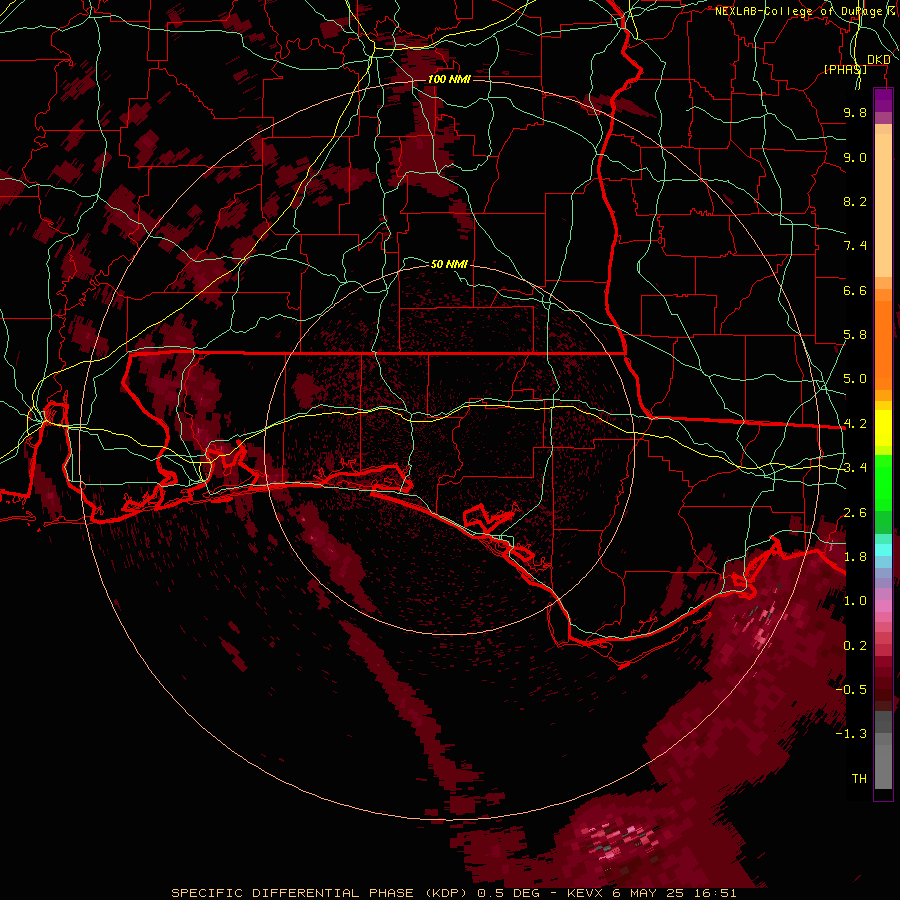This screenshot has width=900, height=900.
Task: Select the 1.0 legend value
Action: [x=855, y=601]
